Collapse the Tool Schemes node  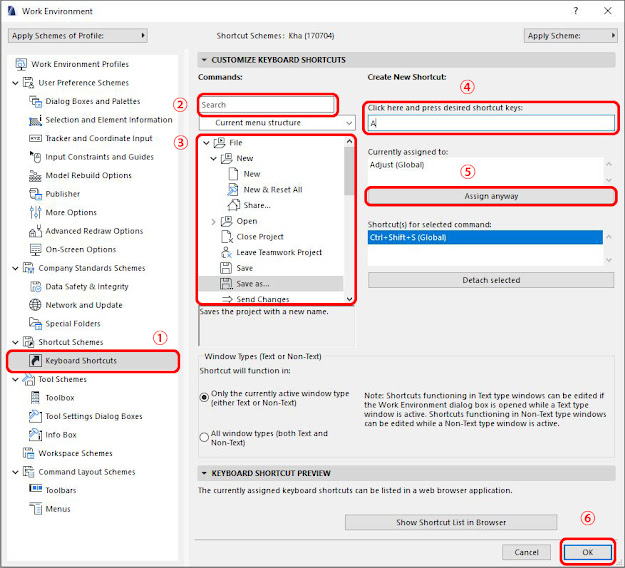tap(16, 379)
